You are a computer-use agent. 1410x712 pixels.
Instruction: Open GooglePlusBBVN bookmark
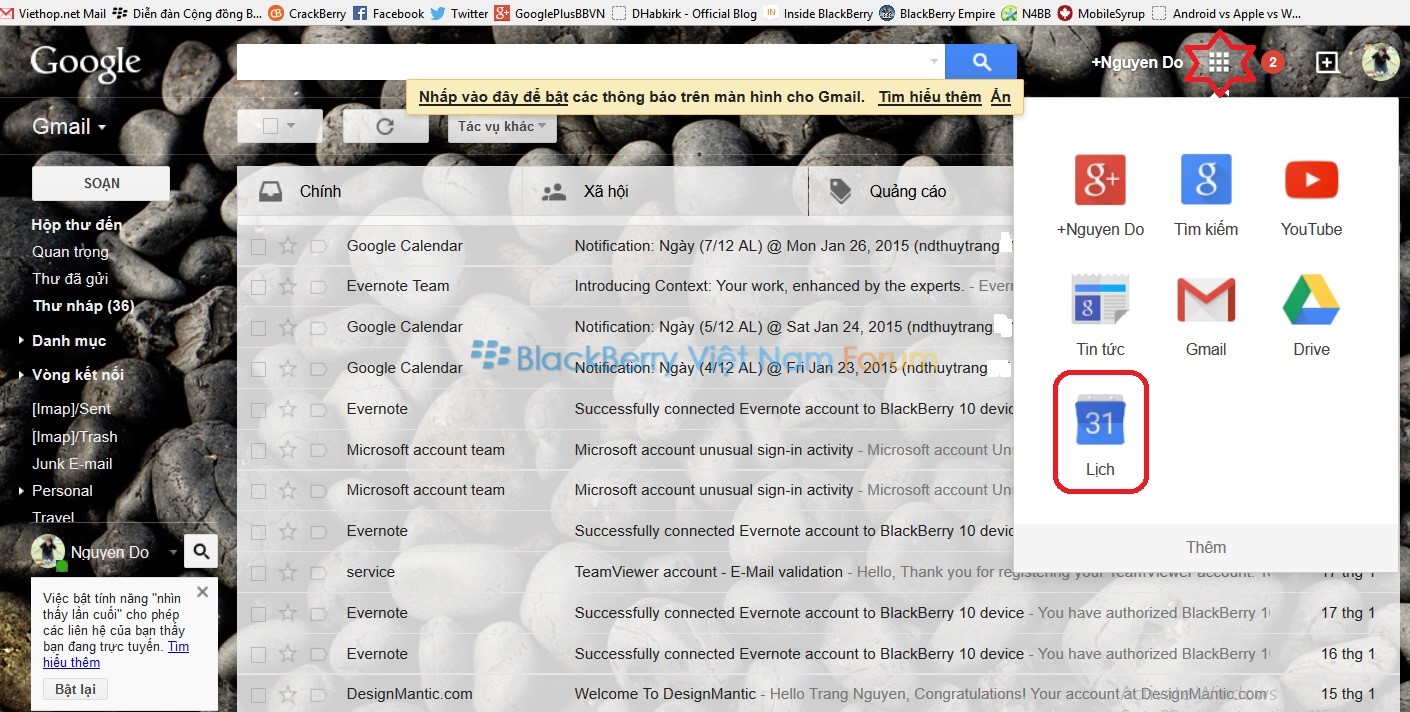pyautogui.click(x=549, y=13)
